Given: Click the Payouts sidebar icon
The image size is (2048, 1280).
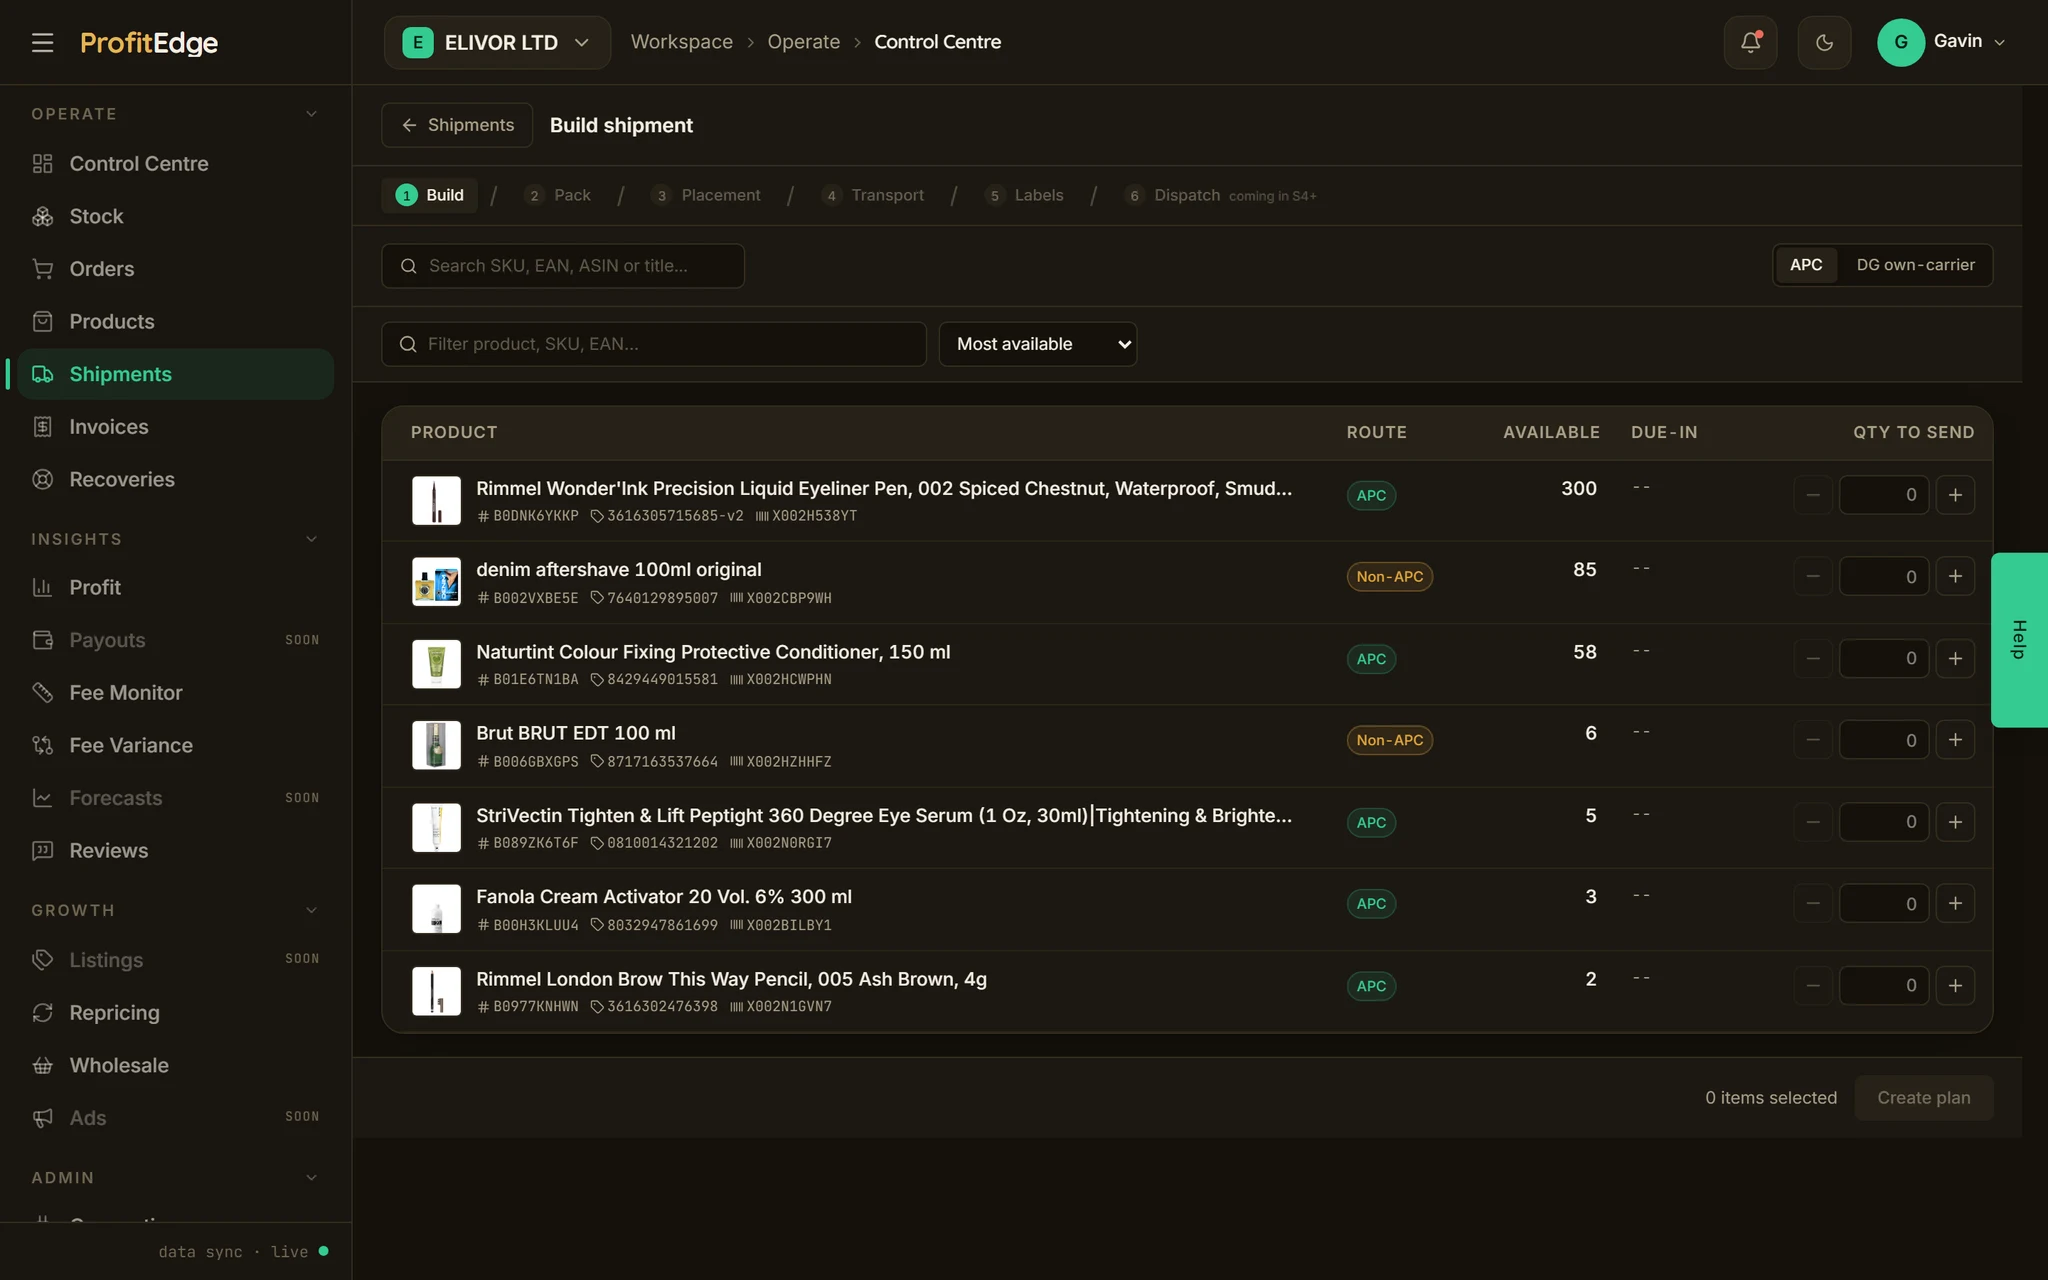Looking at the screenshot, I should tap(42, 640).
